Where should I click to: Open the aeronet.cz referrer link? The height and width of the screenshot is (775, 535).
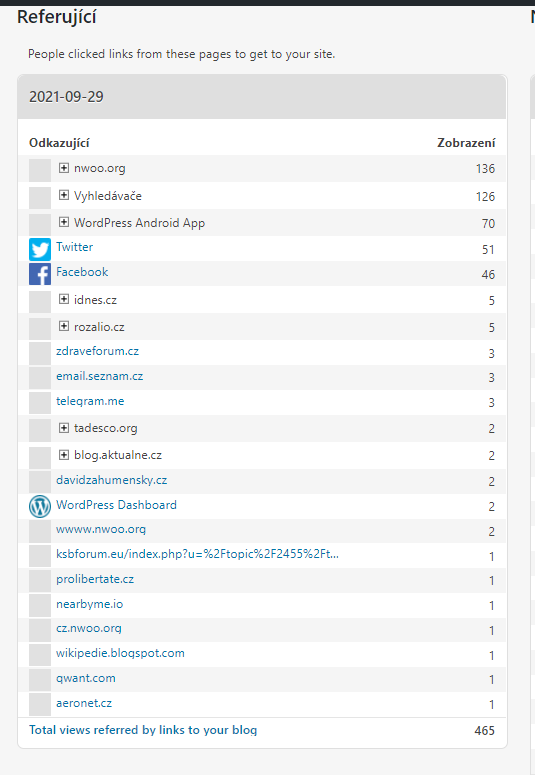[x=84, y=703]
